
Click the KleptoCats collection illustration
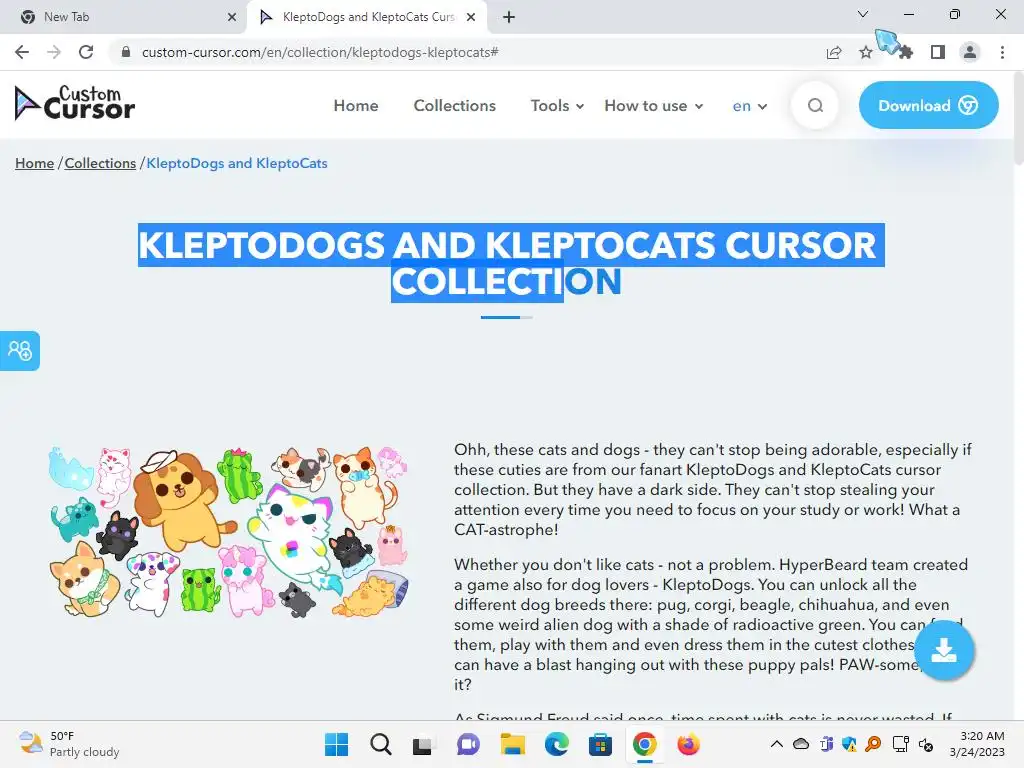tap(229, 532)
